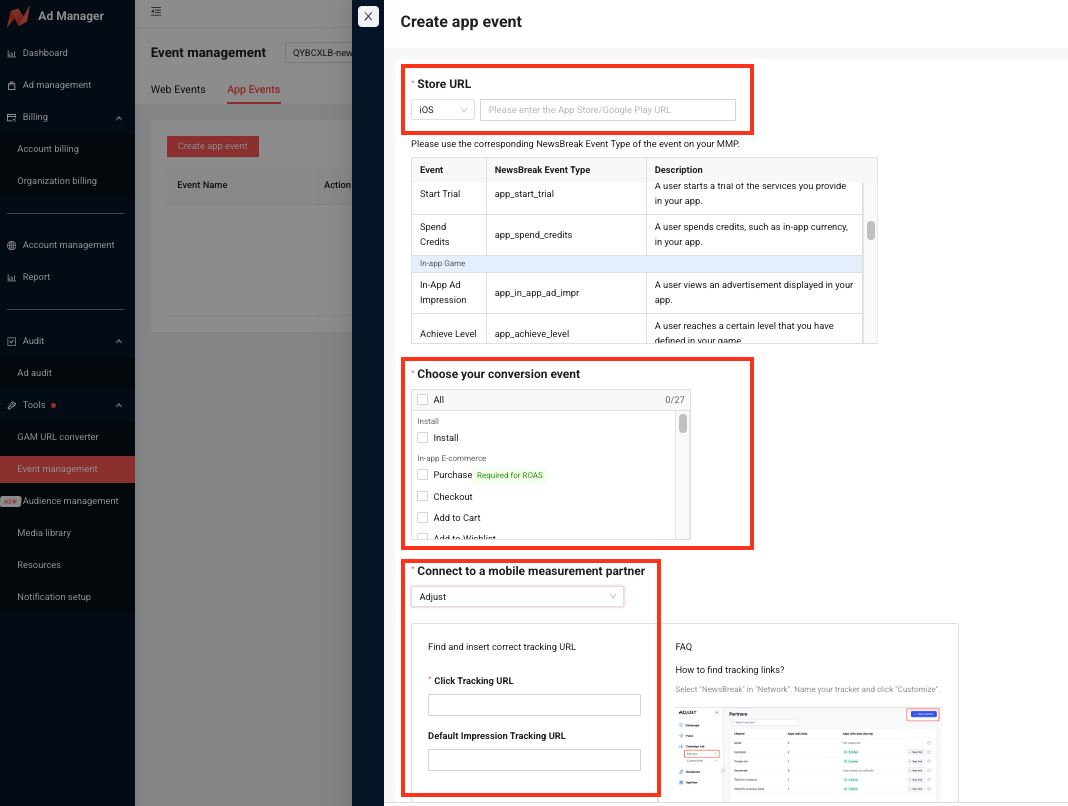The height and width of the screenshot is (806, 1068).
Task: Expand the Adjust measurement partner dropdown
Action: pos(517,597)
